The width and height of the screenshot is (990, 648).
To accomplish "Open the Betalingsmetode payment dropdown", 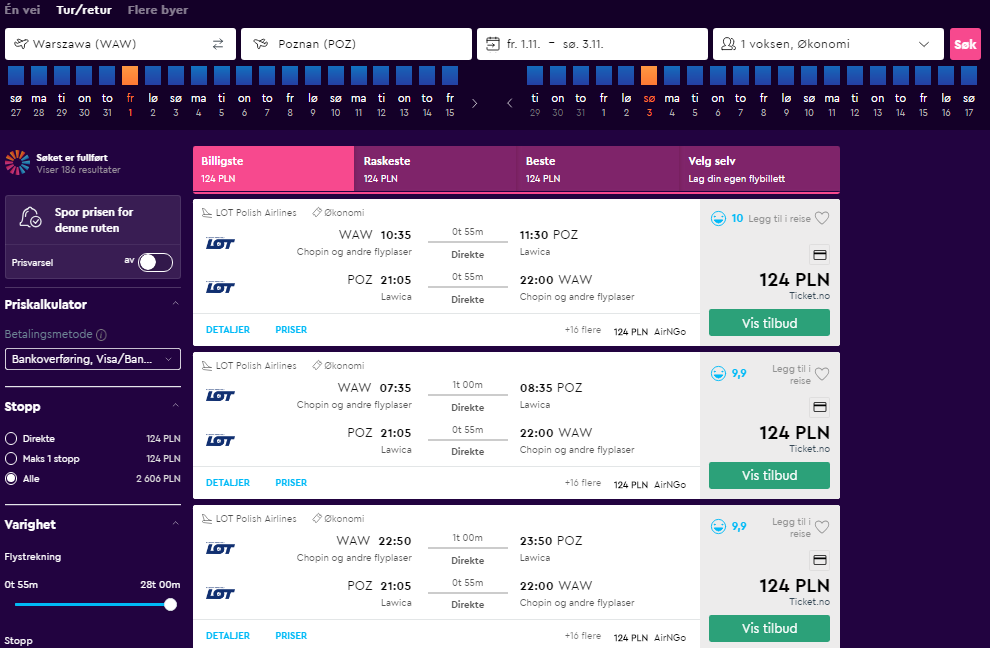I will (93, 359).
